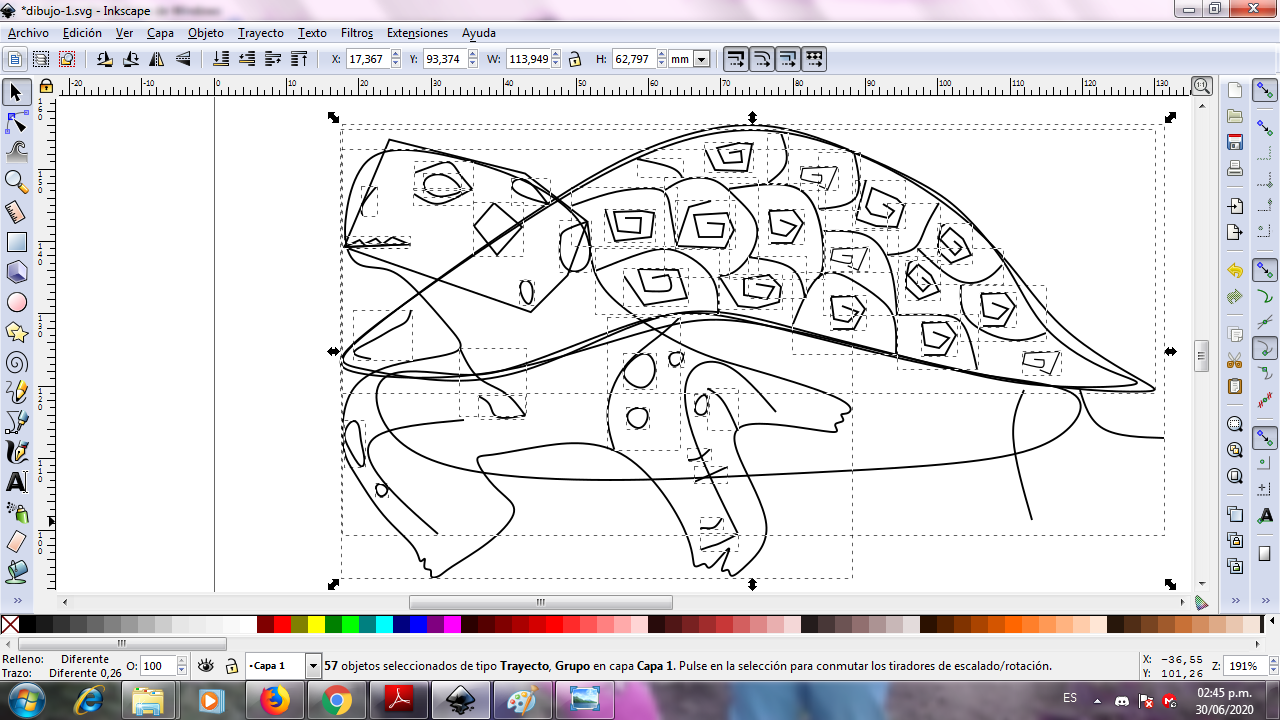
Task: Toggle layer visibility eye icon
Action: pyautogui.click(x=206, y=666)
